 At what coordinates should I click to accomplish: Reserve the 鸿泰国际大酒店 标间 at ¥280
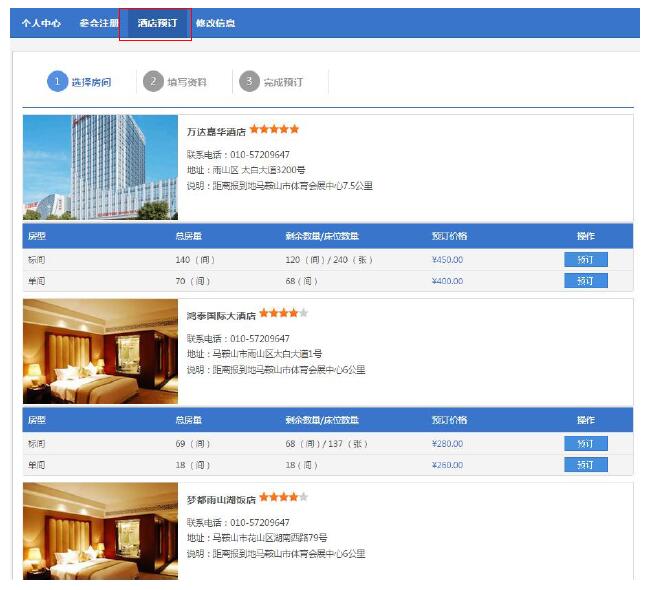(x=585, y=444)
